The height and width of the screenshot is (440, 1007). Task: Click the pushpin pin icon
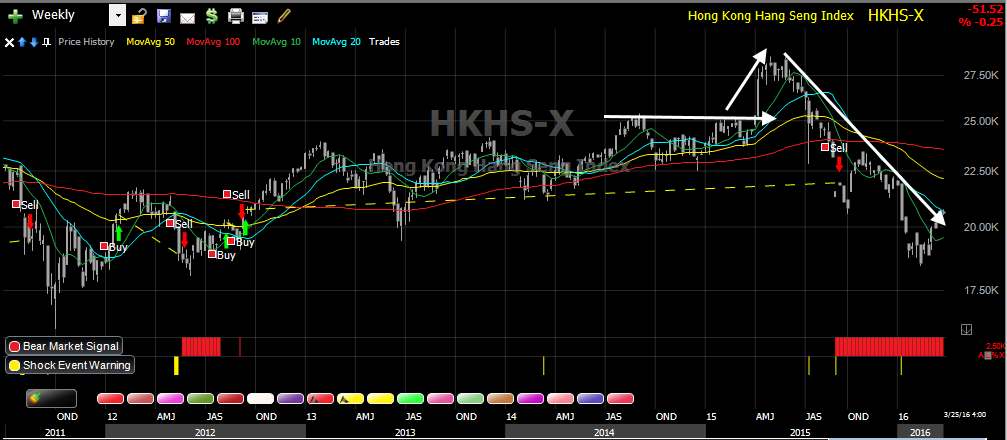click(x=46, y=42)
